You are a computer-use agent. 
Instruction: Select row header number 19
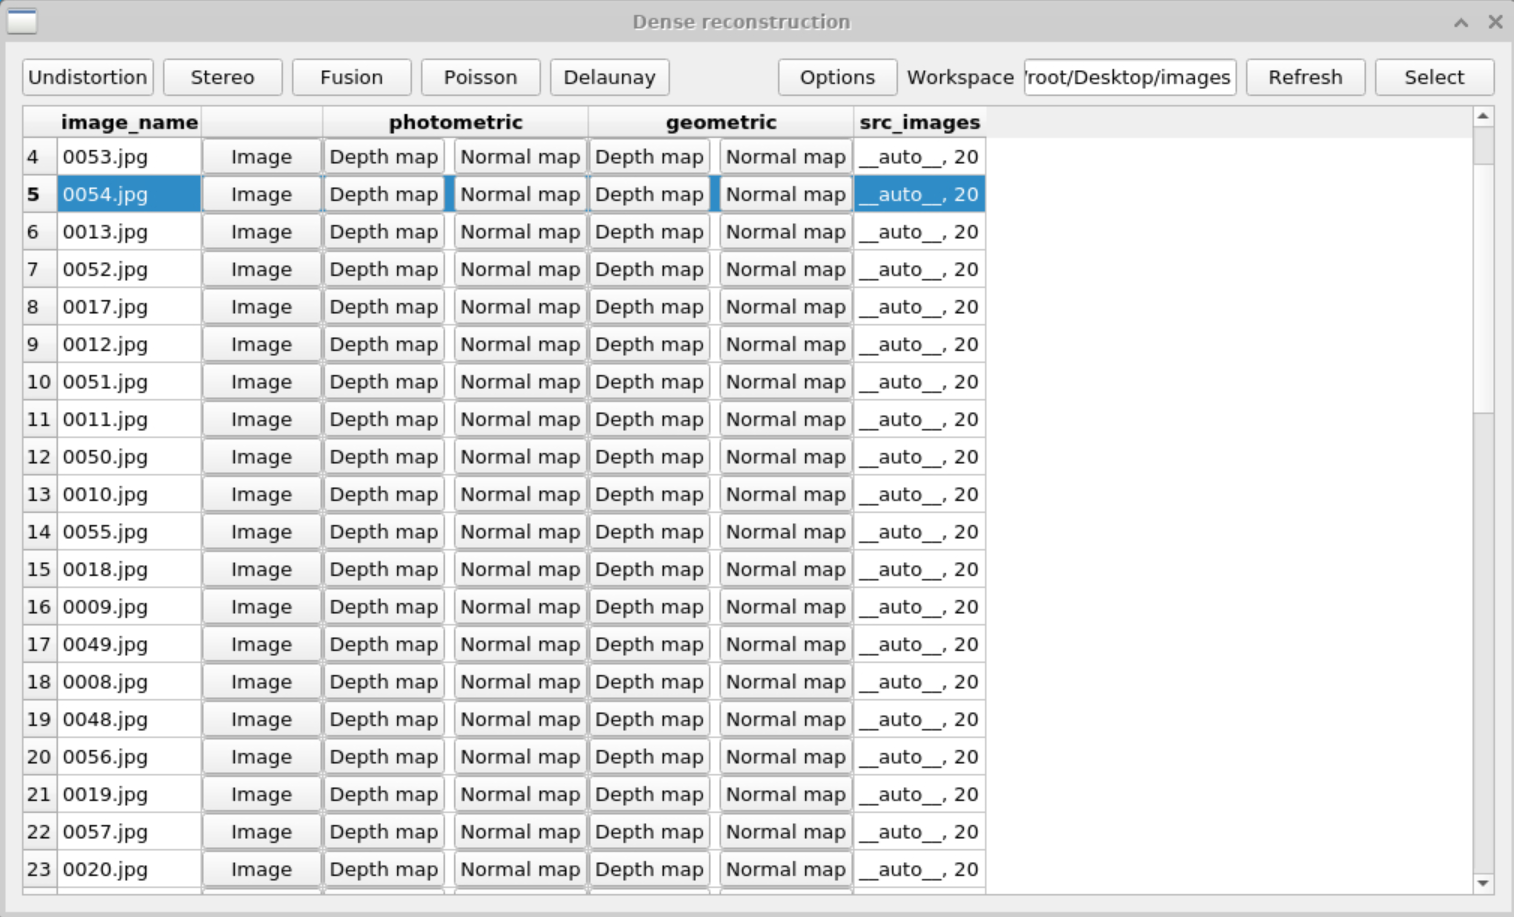39,719
